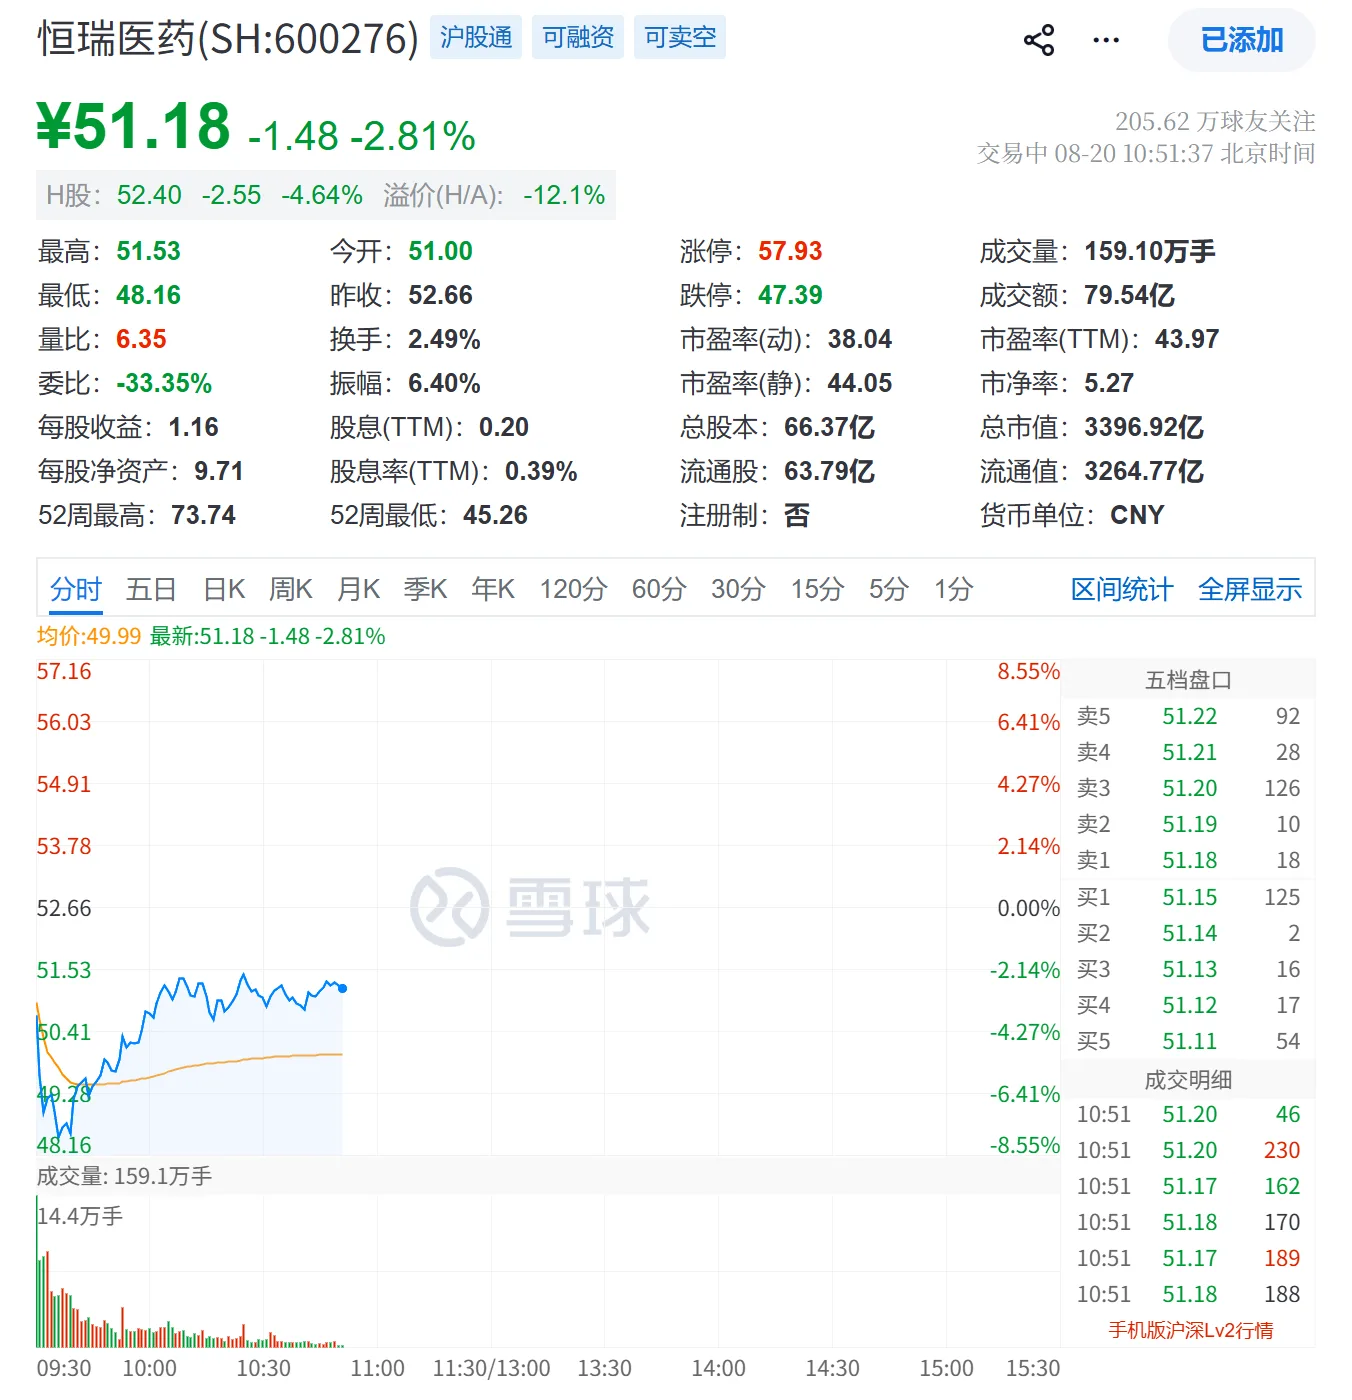Select the 5分 chart tab
1352x1400 pixels.
[x=888, y=589]
